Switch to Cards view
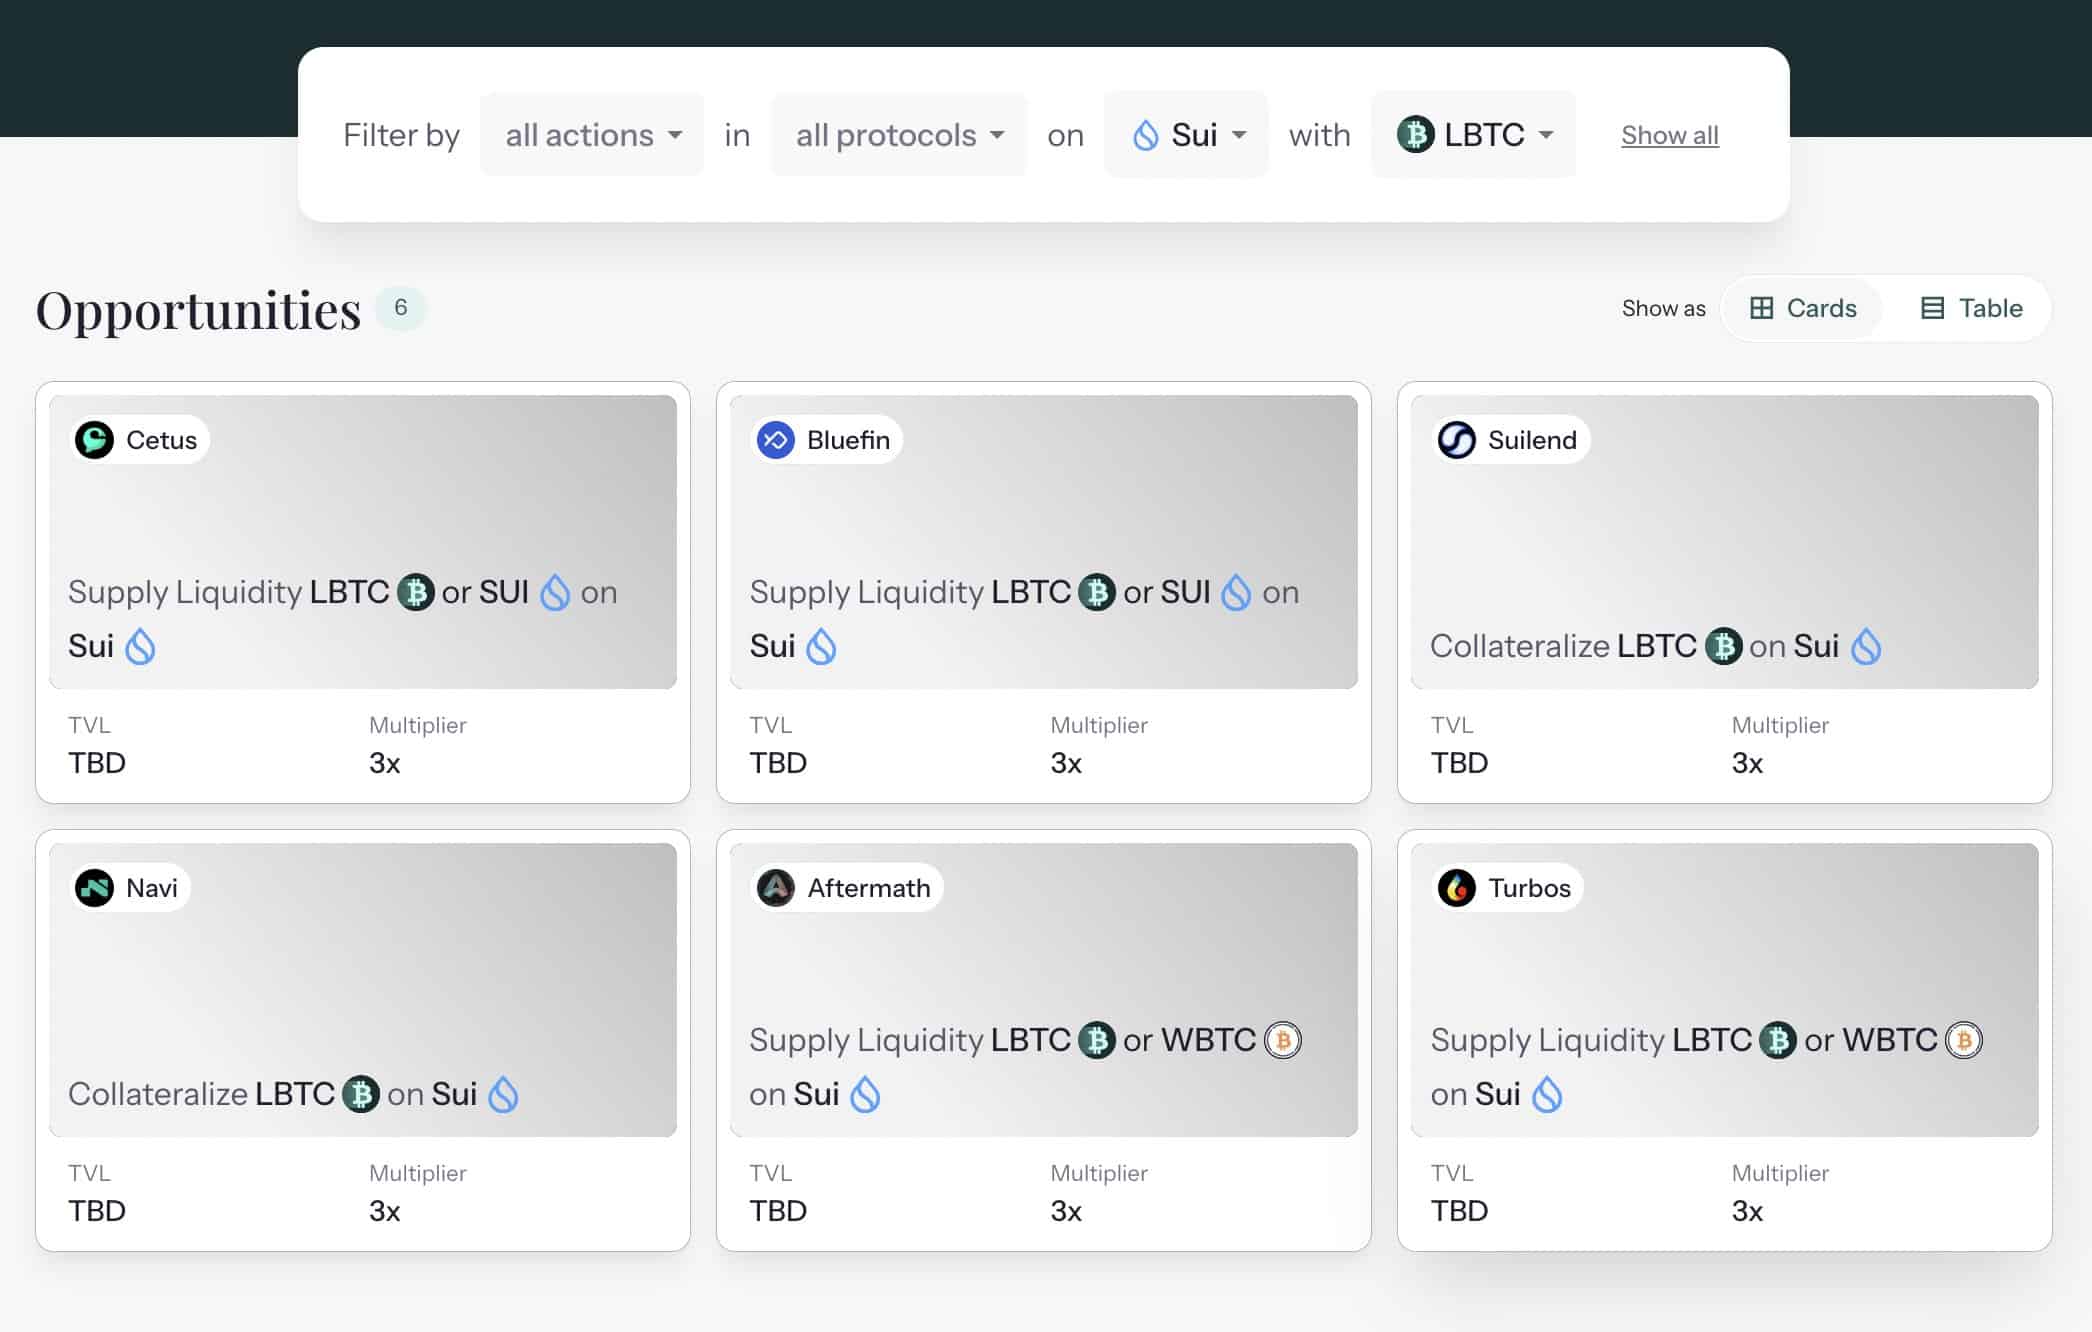 (1802, 308)
